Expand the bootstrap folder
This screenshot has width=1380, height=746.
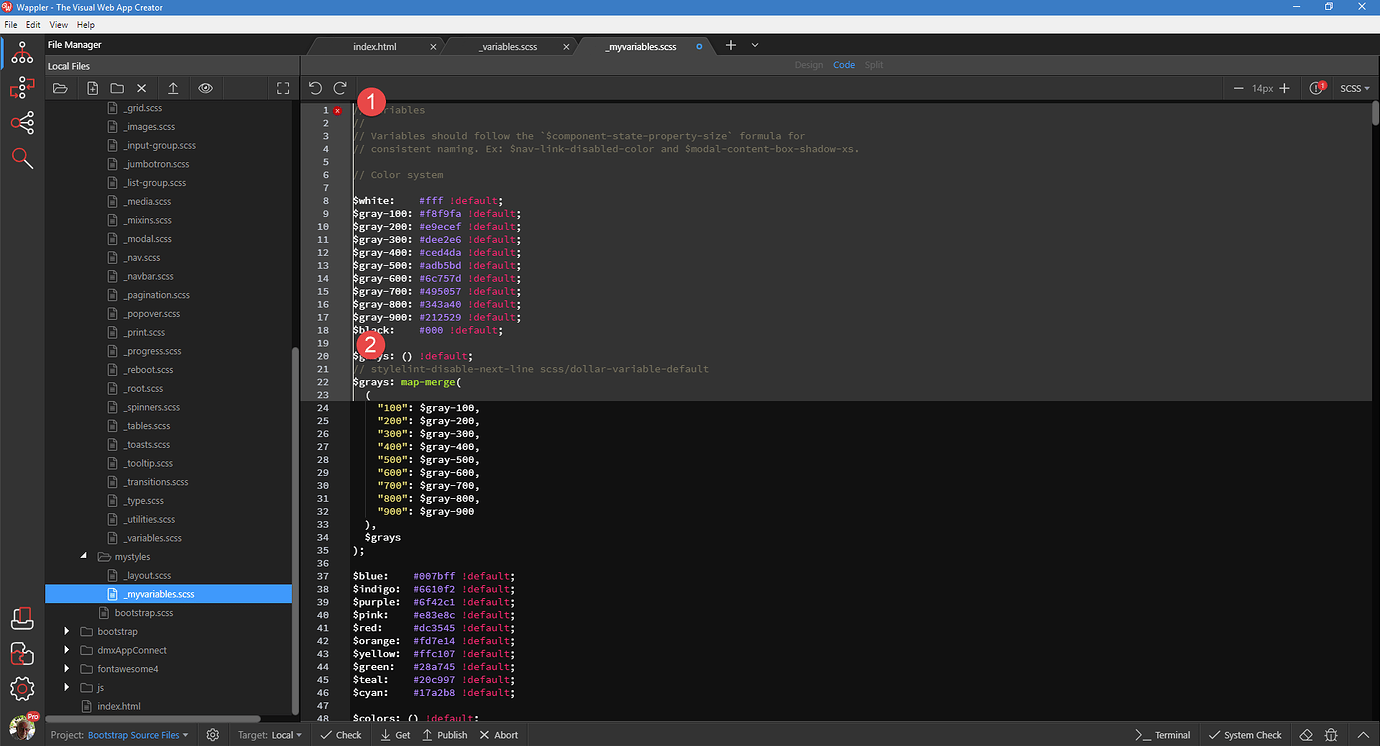tap(66, 631)
